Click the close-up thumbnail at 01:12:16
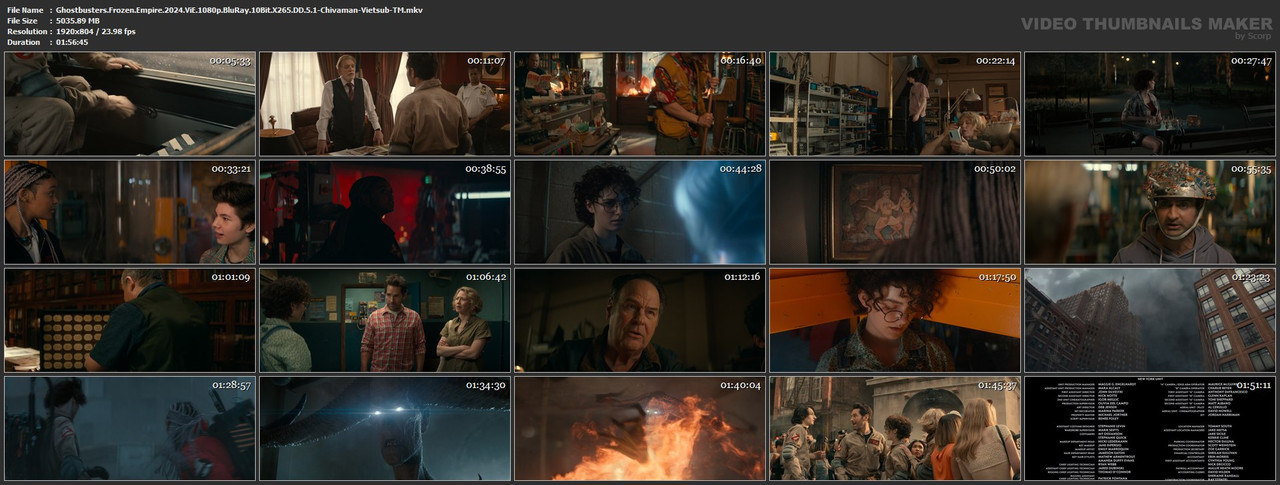This screenshot has width=1280, height=485. click(x=640, y=320)
